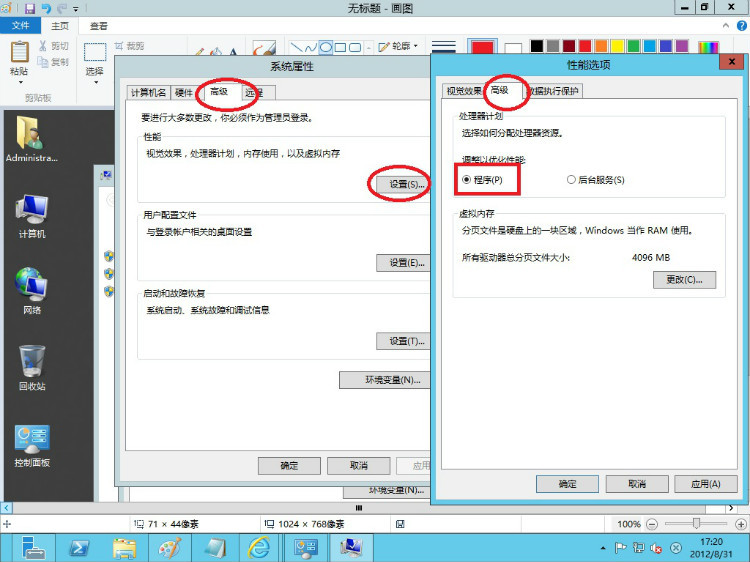Viewport: 750px width, 562px height.
Task: Click 环境变量(N)... in 系统属性 dialog
Action: pos(385,380)
